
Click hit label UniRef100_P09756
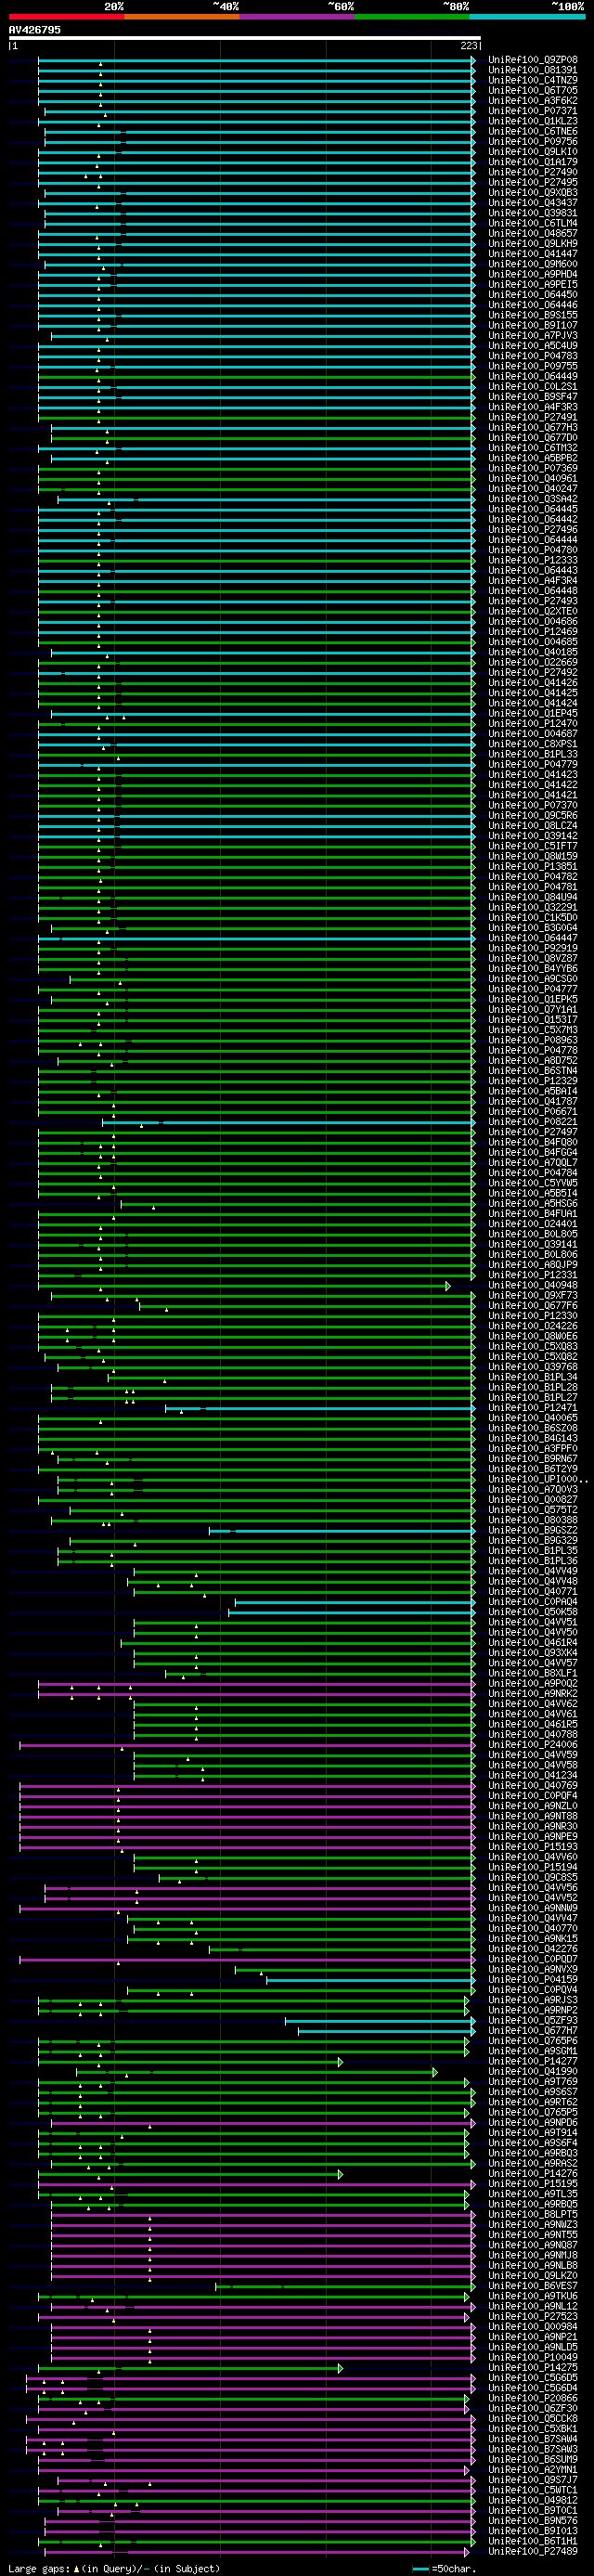click(533, 141)
